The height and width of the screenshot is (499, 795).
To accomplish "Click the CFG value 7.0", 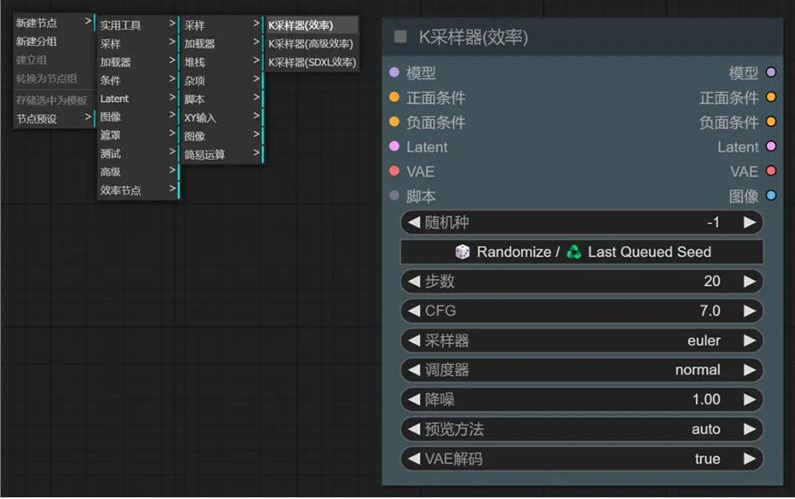I will pyautogui.click(x=710, y=311).
